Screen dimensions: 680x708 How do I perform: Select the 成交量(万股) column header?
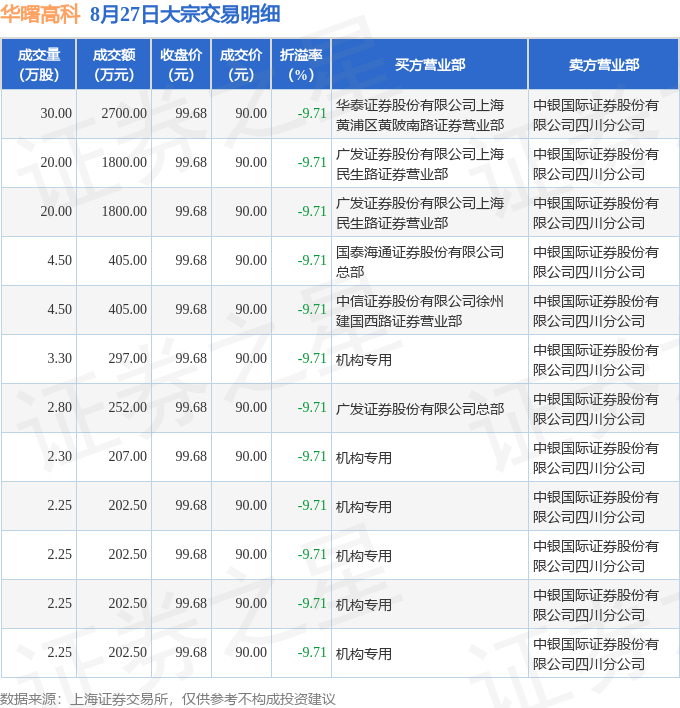39,65
